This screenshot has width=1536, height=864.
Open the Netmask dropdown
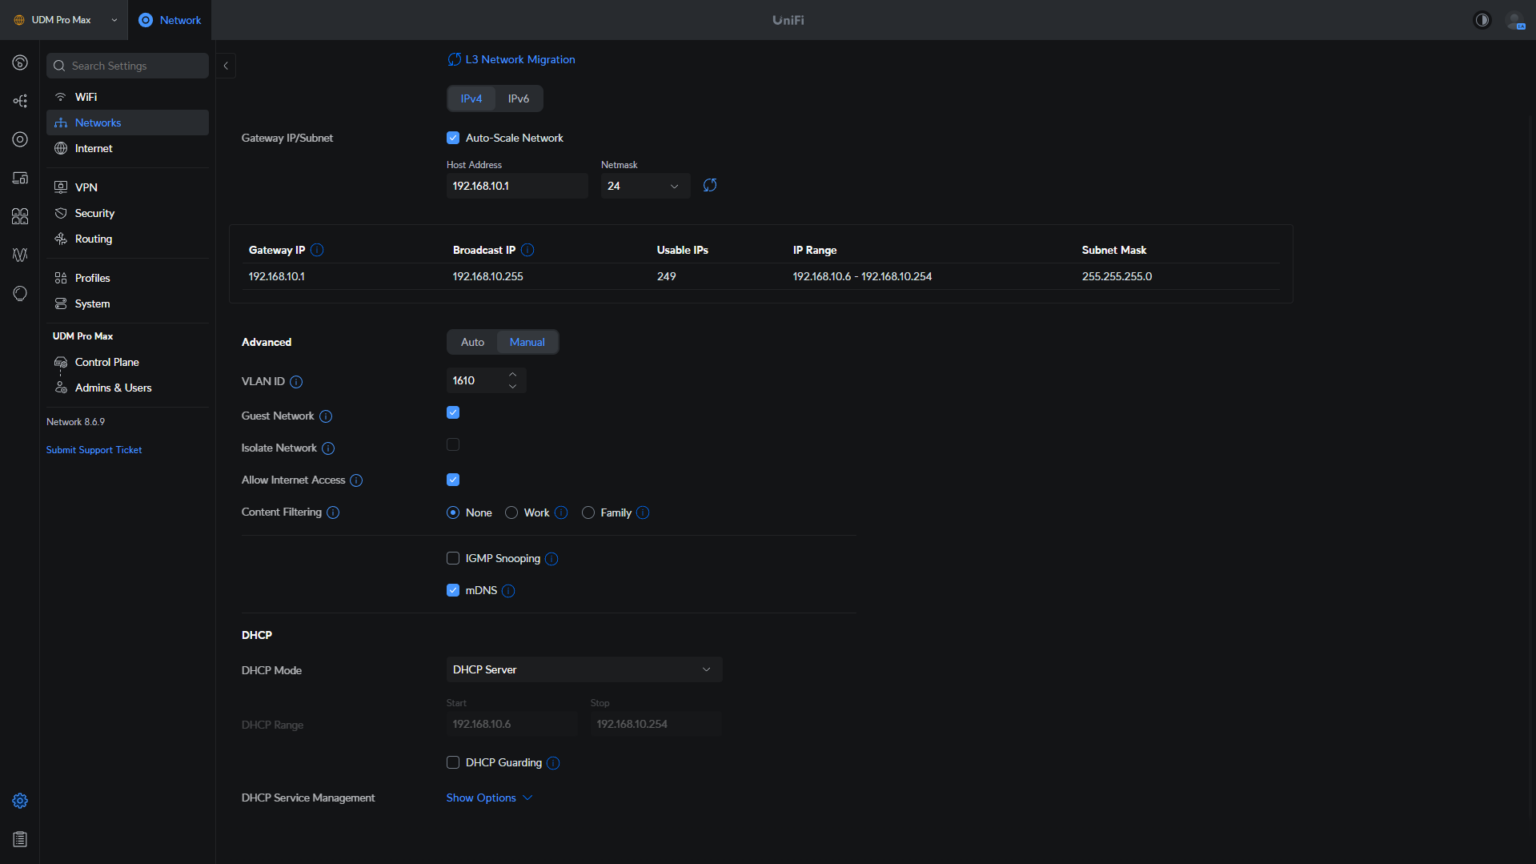(x=644, y=185)
